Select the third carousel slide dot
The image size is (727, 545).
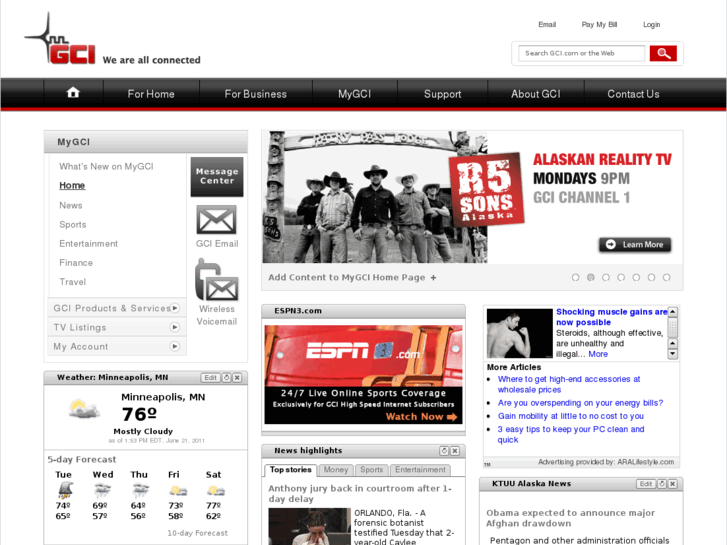(606, 277)
